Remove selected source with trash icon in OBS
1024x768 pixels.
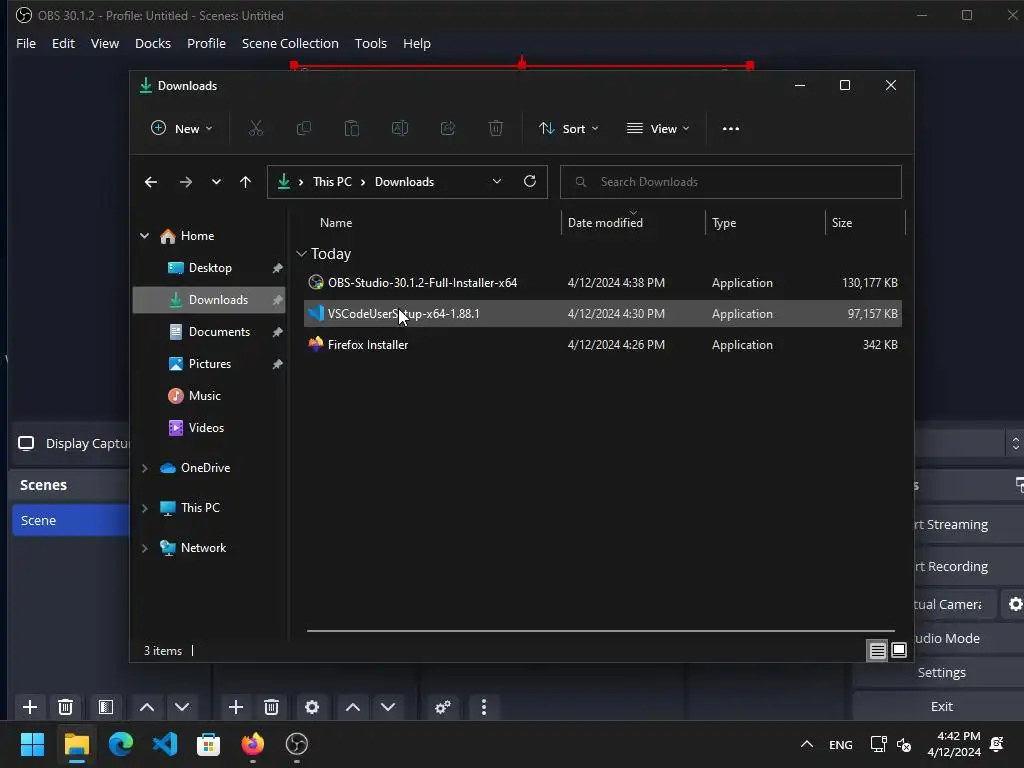pyautogui.click(x=272, y=707)
